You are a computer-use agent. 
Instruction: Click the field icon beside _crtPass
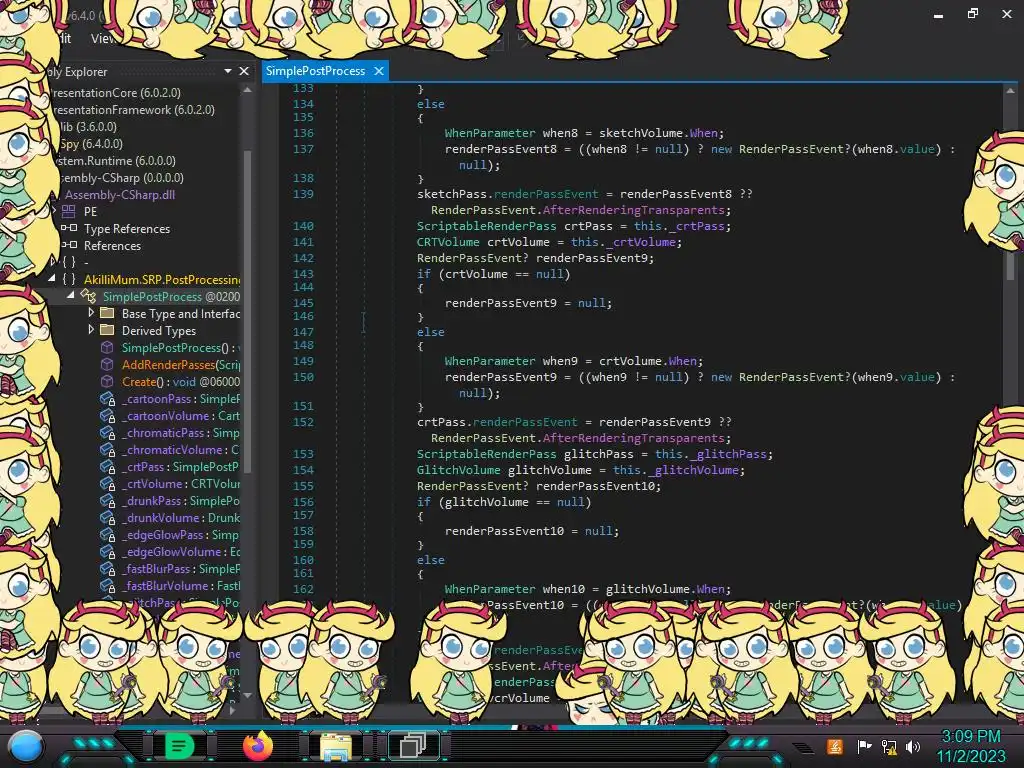click(x=108, y=467)
